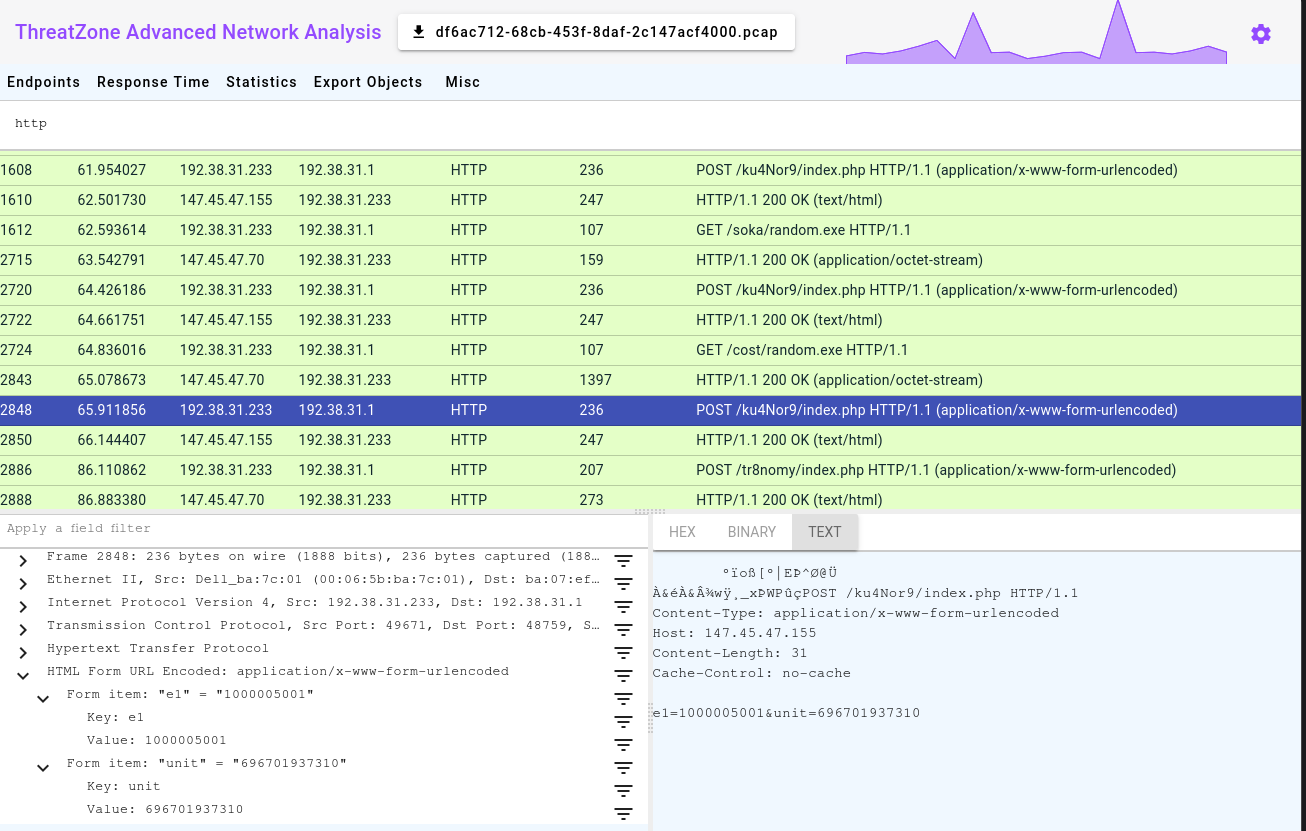Image resolution: width=1306 pixels, height=831 pixels.
Task: Select packet 2888 with length 273
Action: (651, 500)
